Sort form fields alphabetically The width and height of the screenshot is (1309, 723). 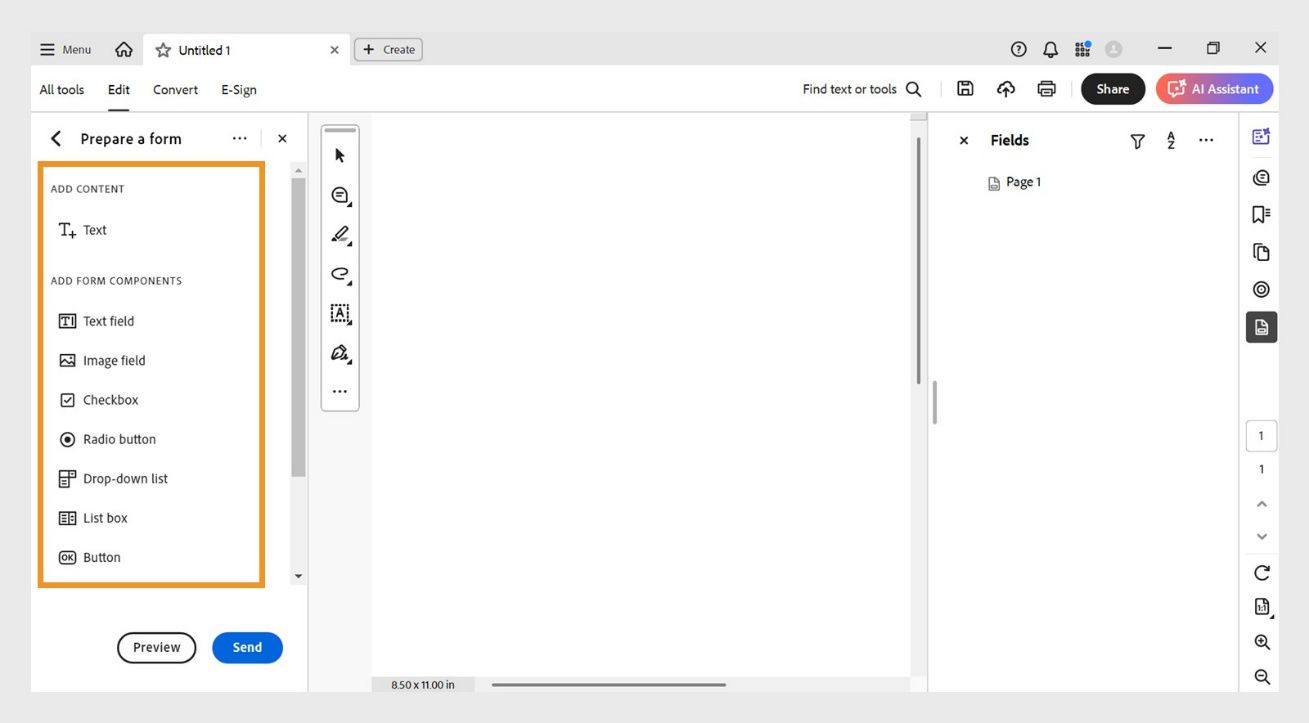1170,140
